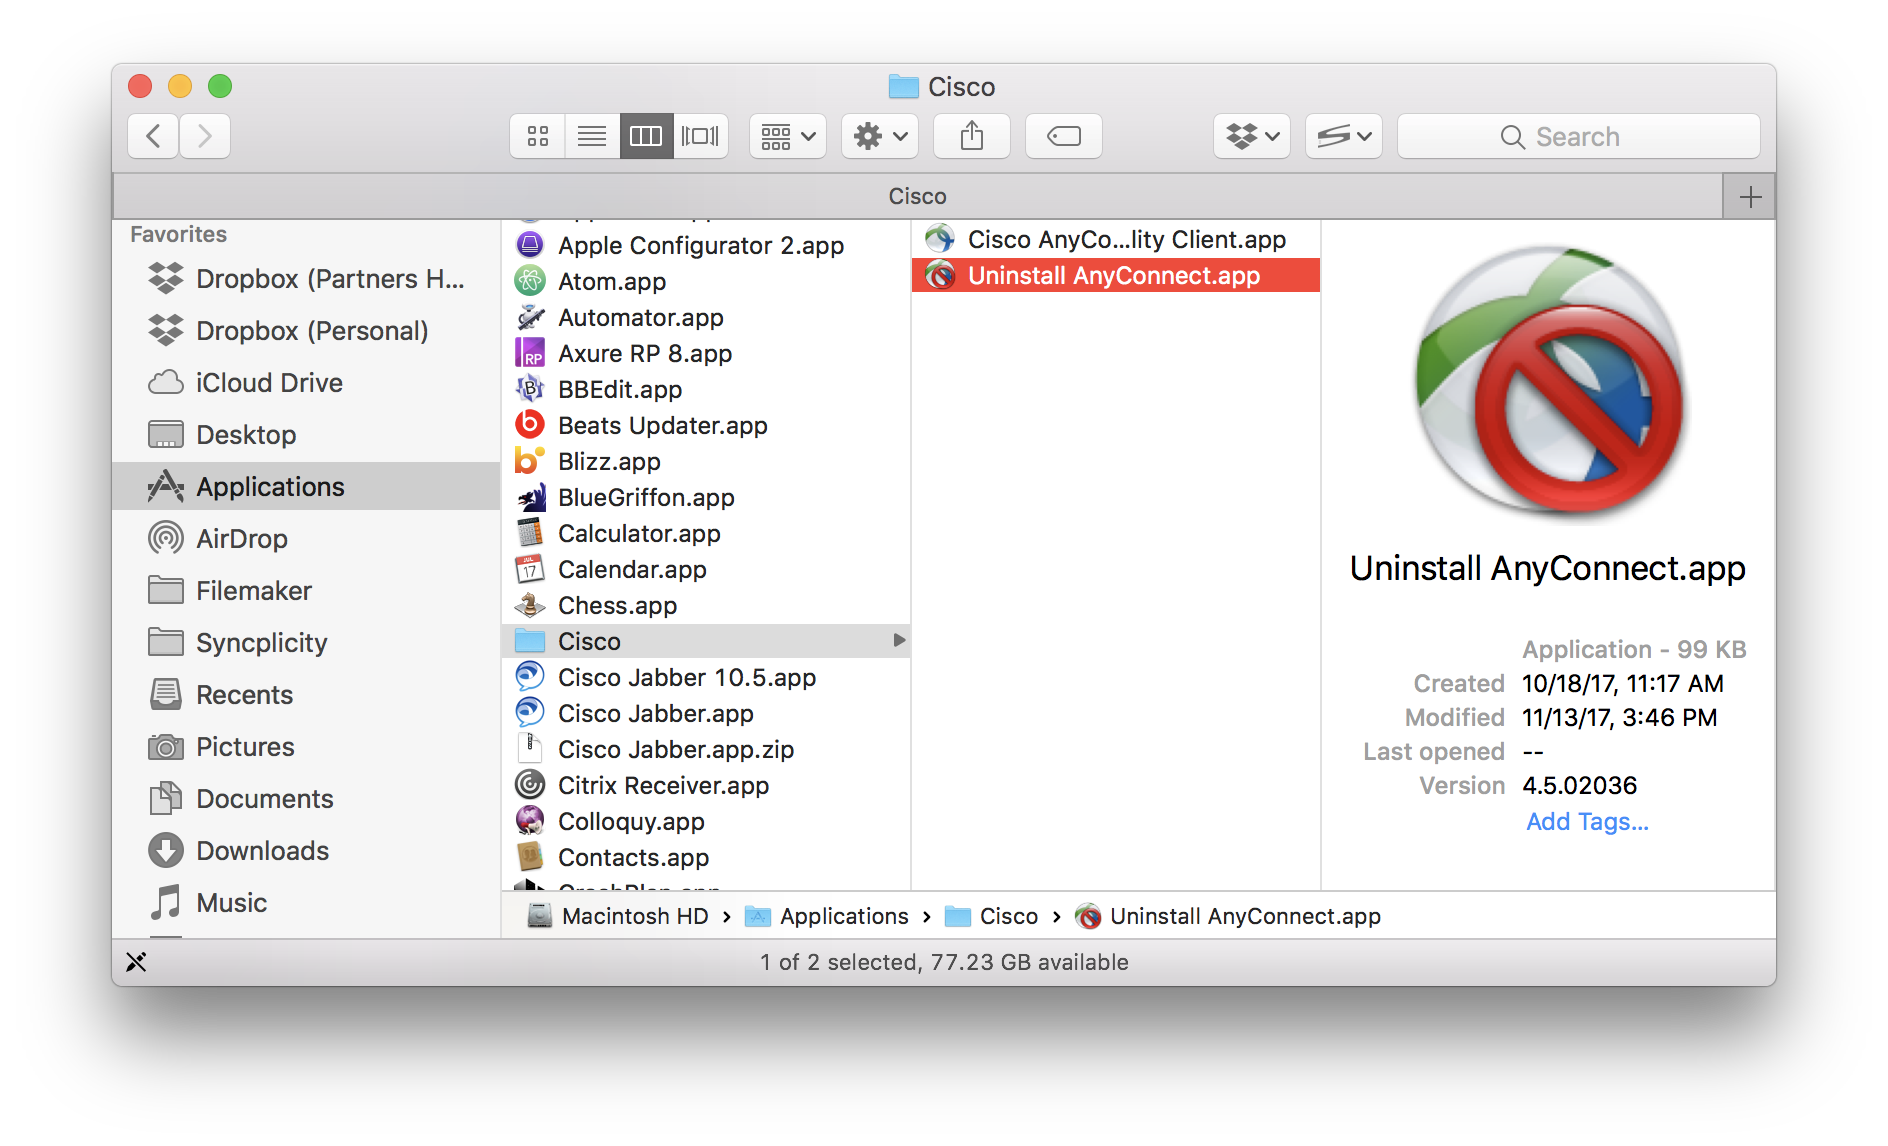Select the BlueGriffon.app icon
The height and width of the screenshot is (1146, 1888).
pos(530,497)
